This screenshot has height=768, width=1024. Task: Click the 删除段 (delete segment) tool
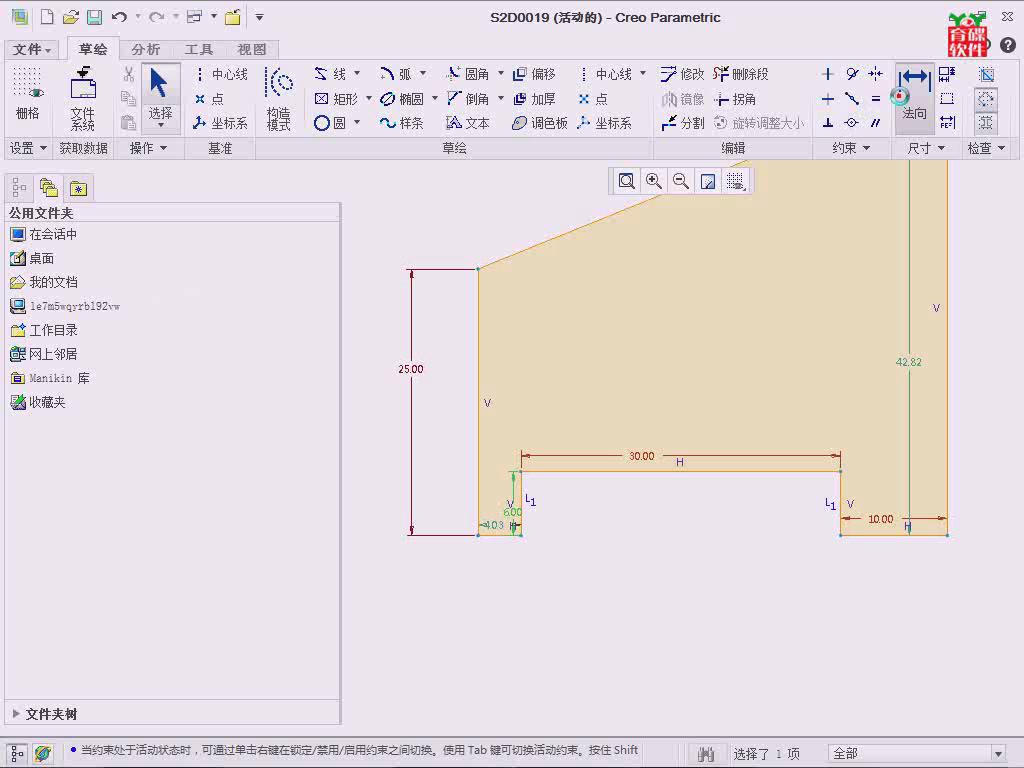coord(741,74)
